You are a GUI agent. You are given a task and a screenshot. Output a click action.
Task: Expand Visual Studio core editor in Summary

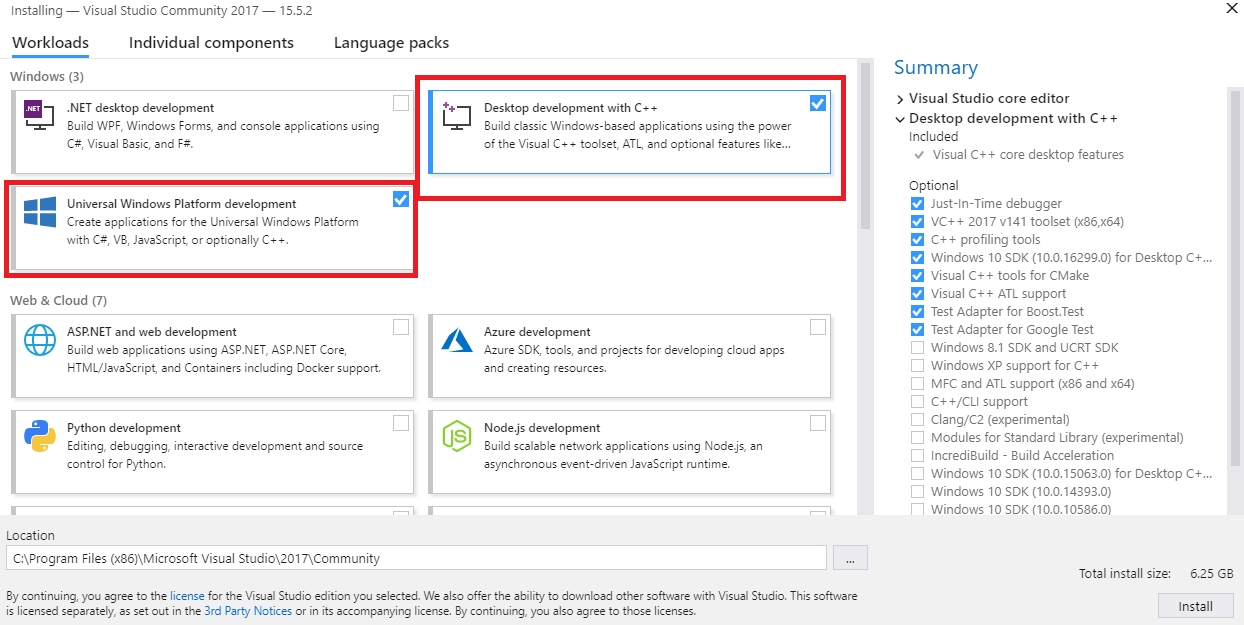coord(900,98)
